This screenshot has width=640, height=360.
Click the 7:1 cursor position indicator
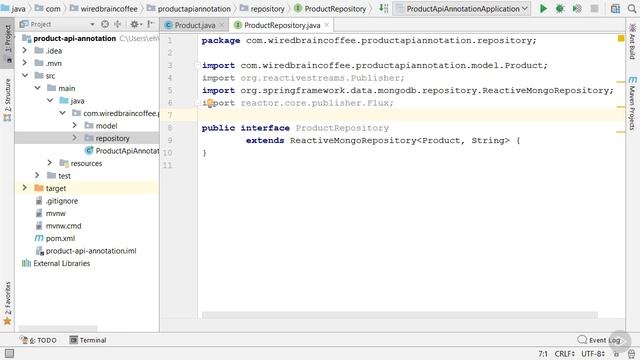(543, 354)
